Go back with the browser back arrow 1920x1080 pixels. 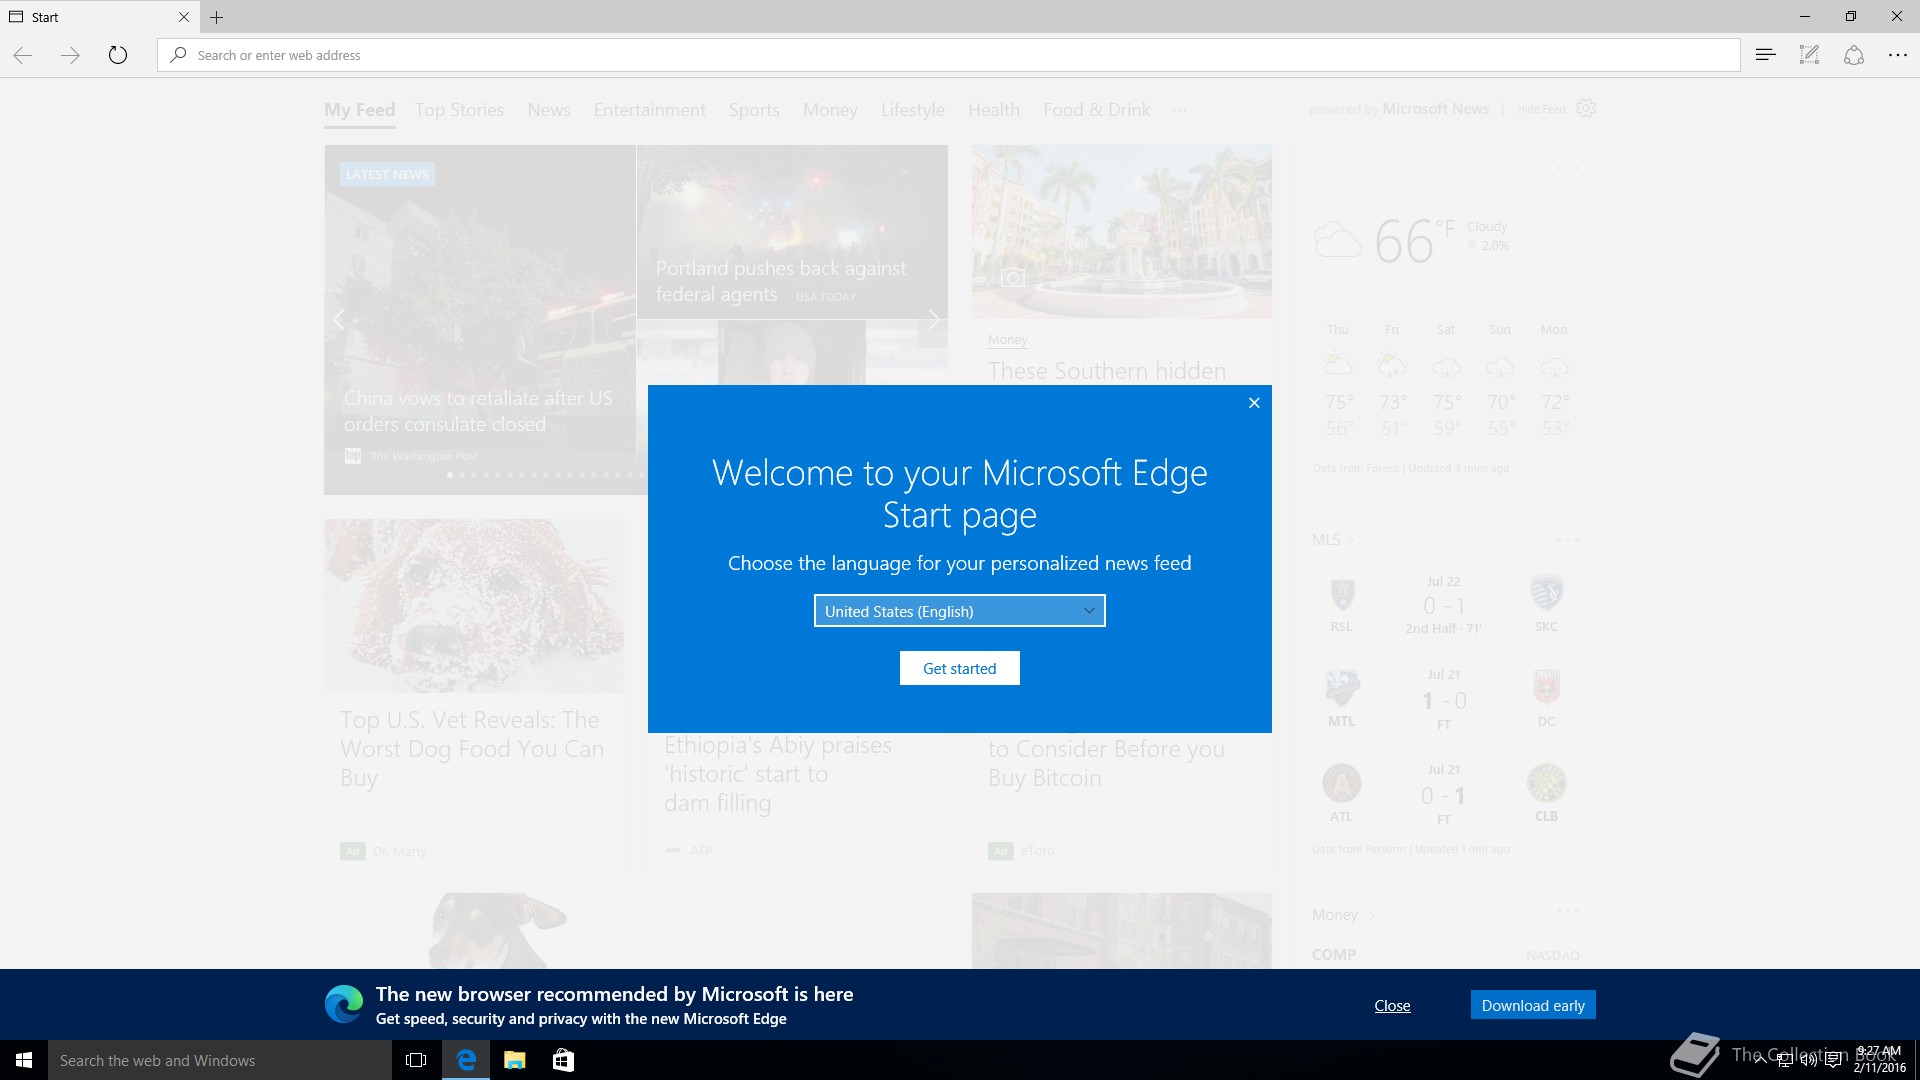point(23,55)
